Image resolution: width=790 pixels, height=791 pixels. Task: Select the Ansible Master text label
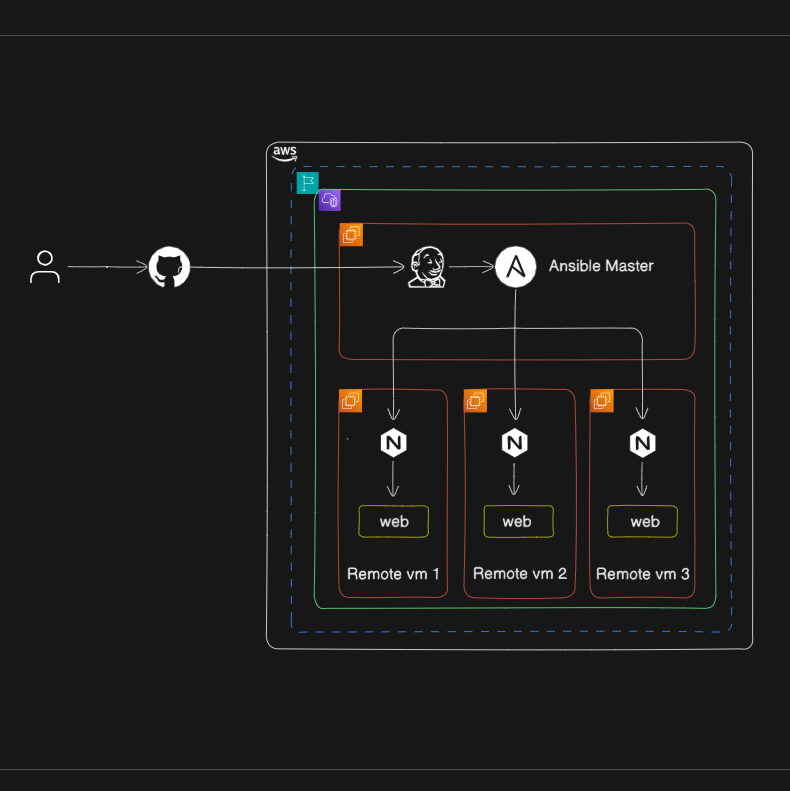point(601,266)
